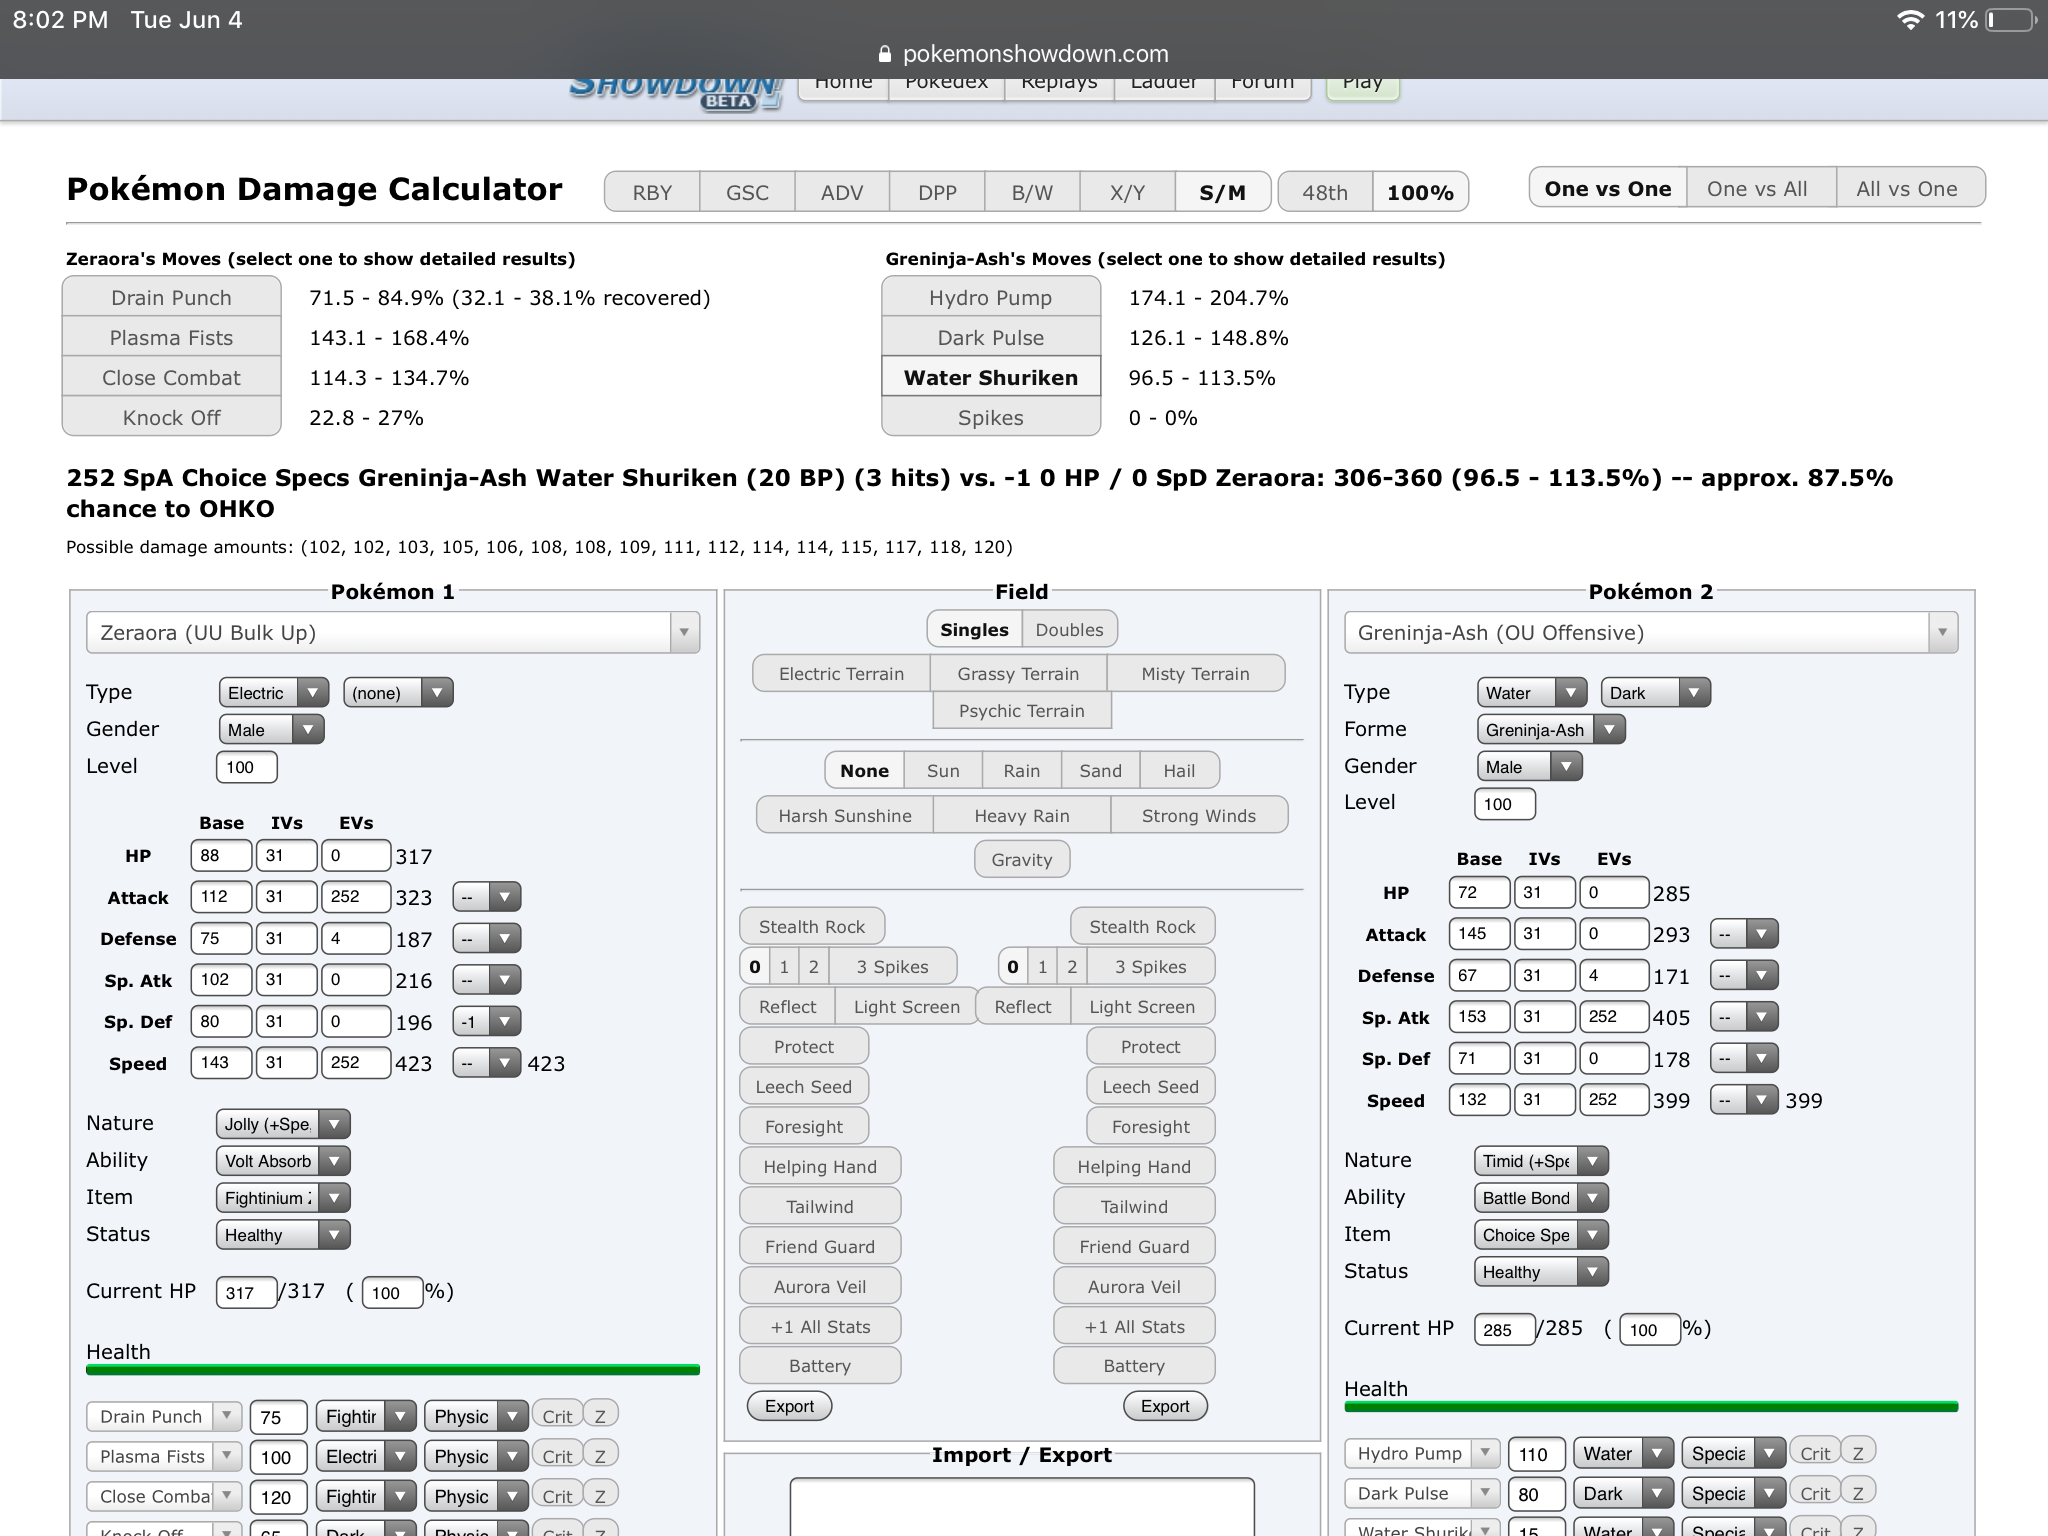Open the Zeraora (UU Bulk Up) set dropdown
The width and height of the screenshot is (2048, 1536).
pos(393,632)
